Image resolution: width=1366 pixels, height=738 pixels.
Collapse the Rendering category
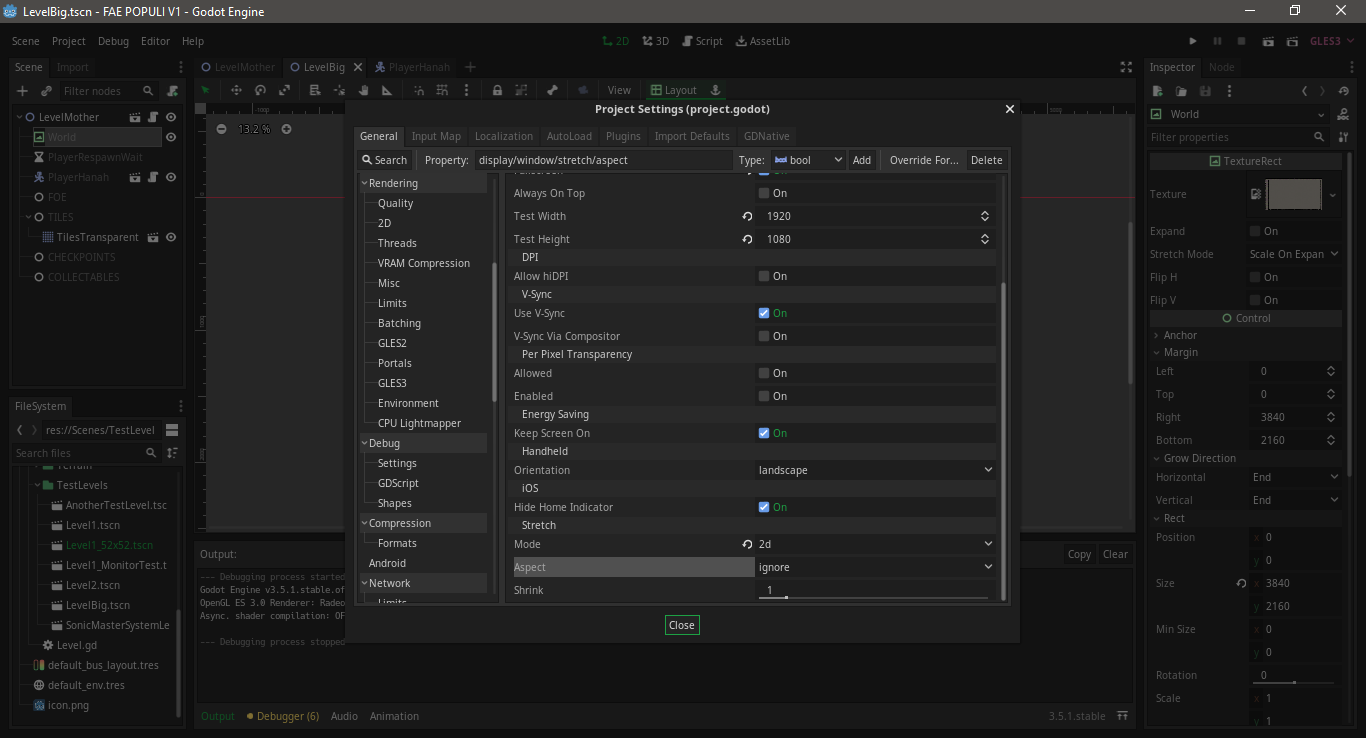point(365,183)
